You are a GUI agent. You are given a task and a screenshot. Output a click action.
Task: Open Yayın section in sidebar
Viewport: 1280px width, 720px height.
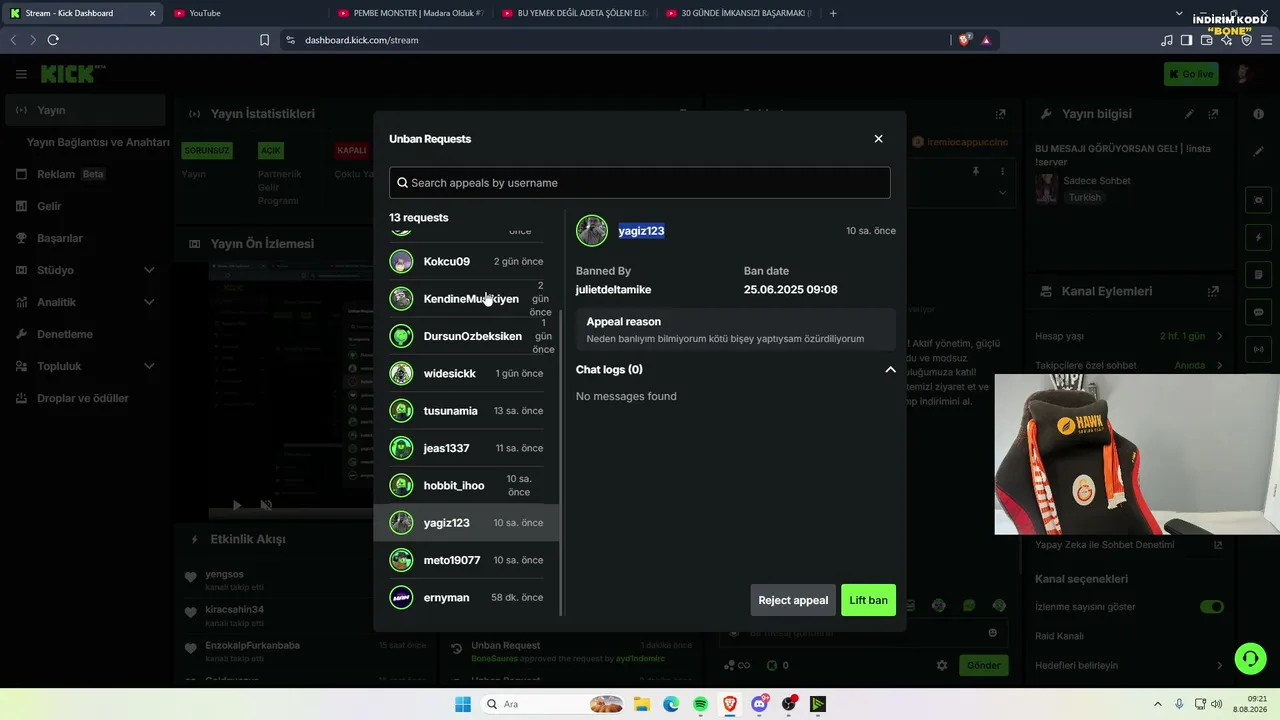tap(85, 110)
